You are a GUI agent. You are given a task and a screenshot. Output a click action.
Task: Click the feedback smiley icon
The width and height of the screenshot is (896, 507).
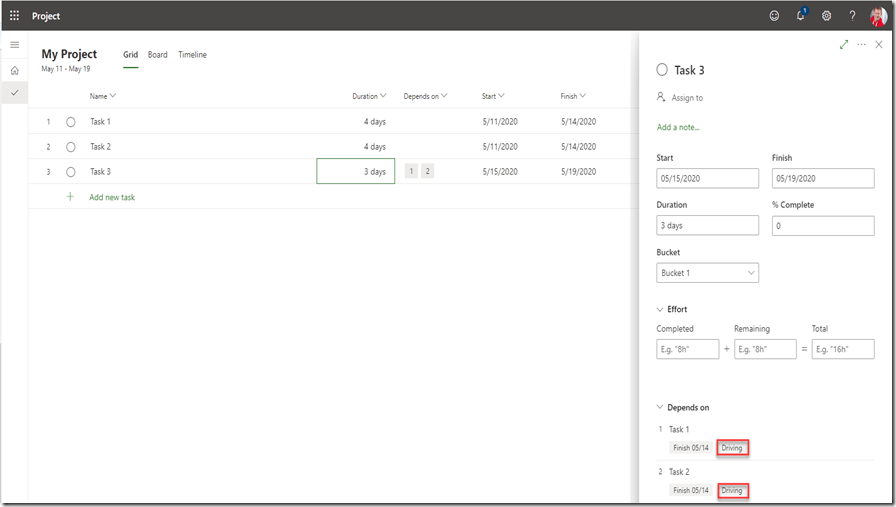(774, 16)
